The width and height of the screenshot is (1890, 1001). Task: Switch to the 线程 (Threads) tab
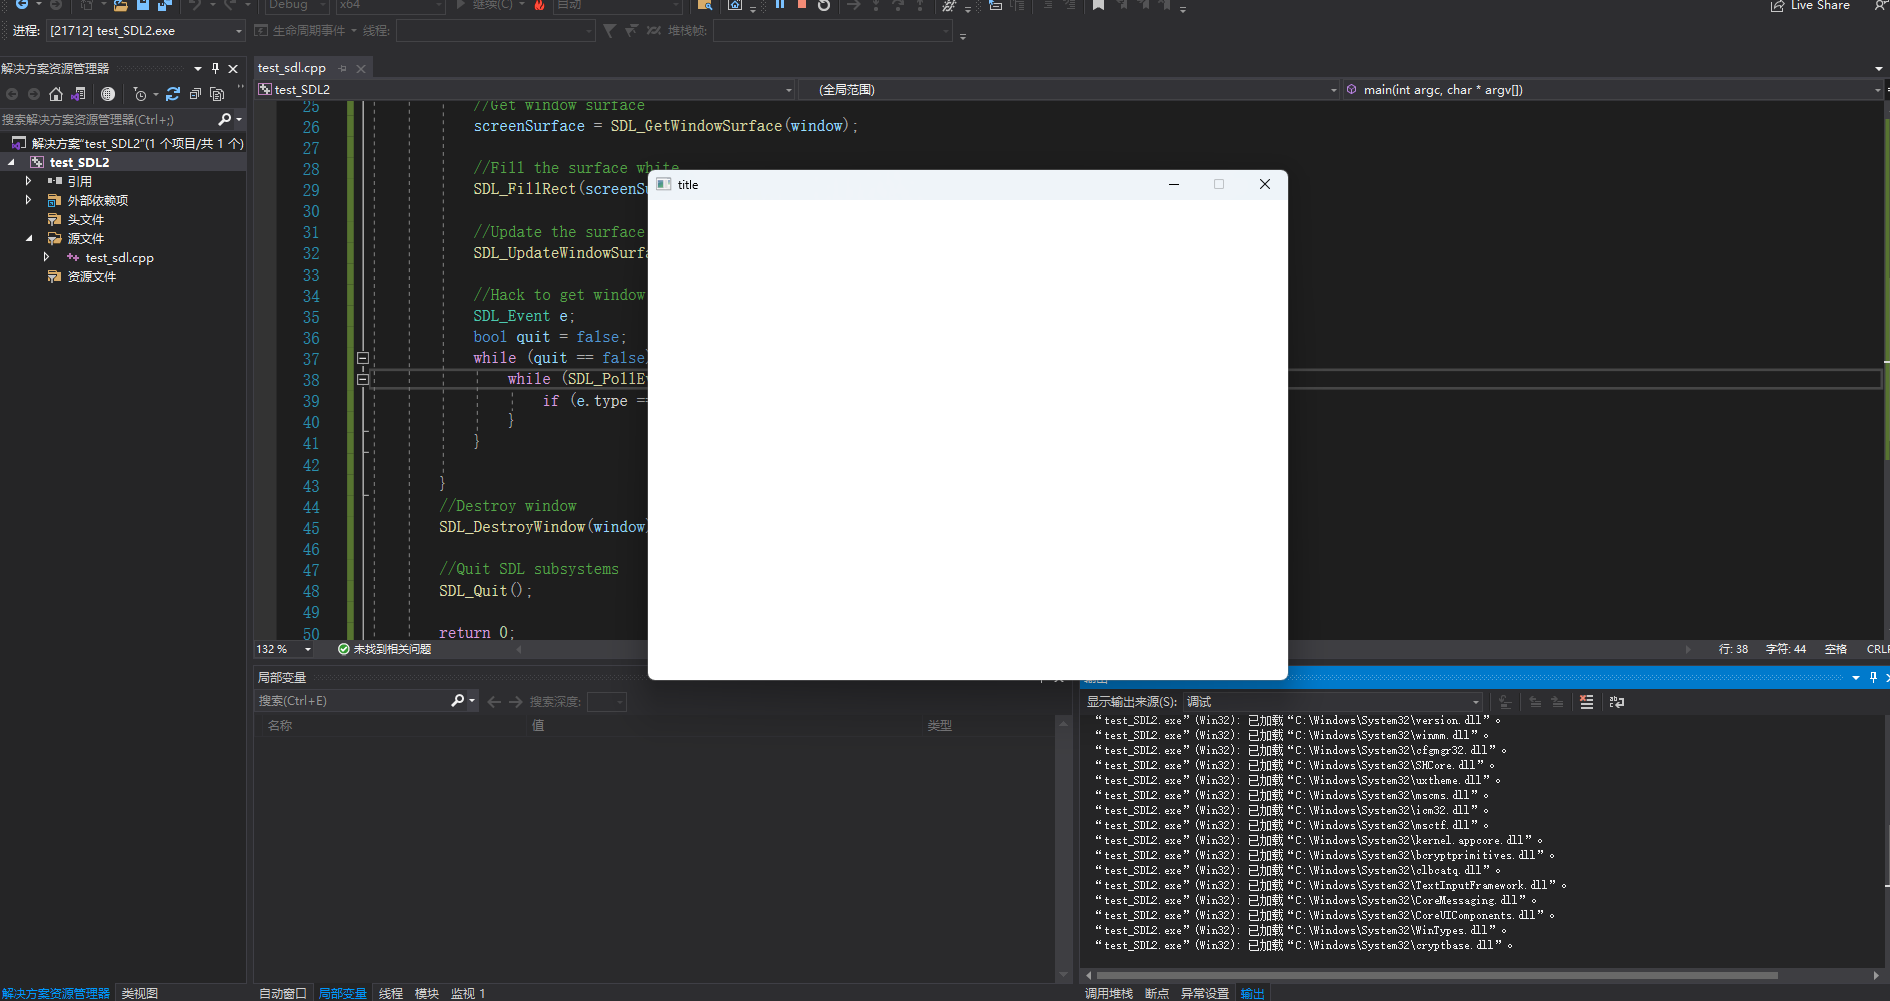point(391,993)
